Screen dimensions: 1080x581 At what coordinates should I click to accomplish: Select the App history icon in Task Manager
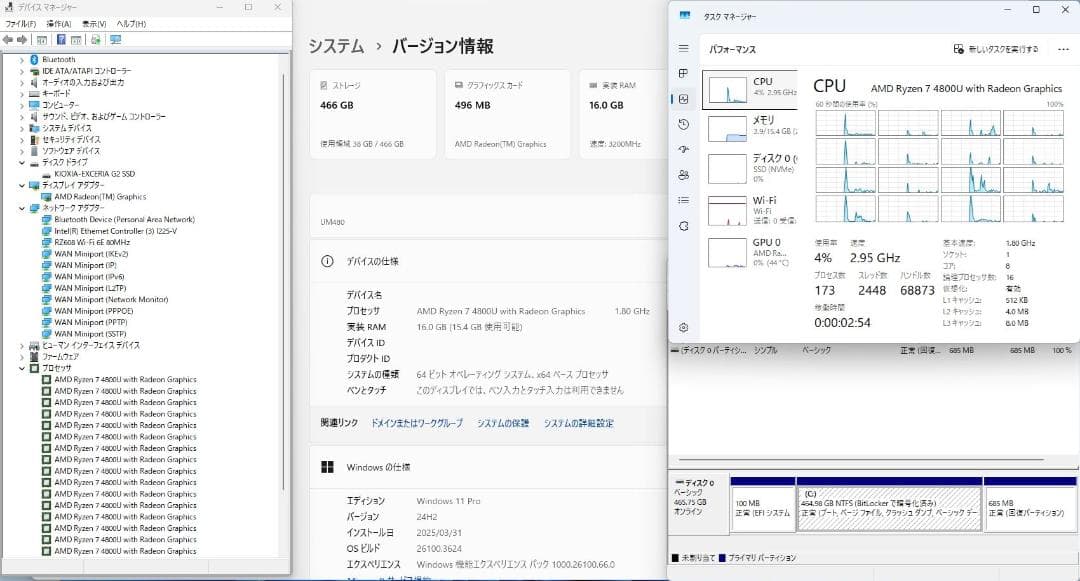(x=683, y=124)
